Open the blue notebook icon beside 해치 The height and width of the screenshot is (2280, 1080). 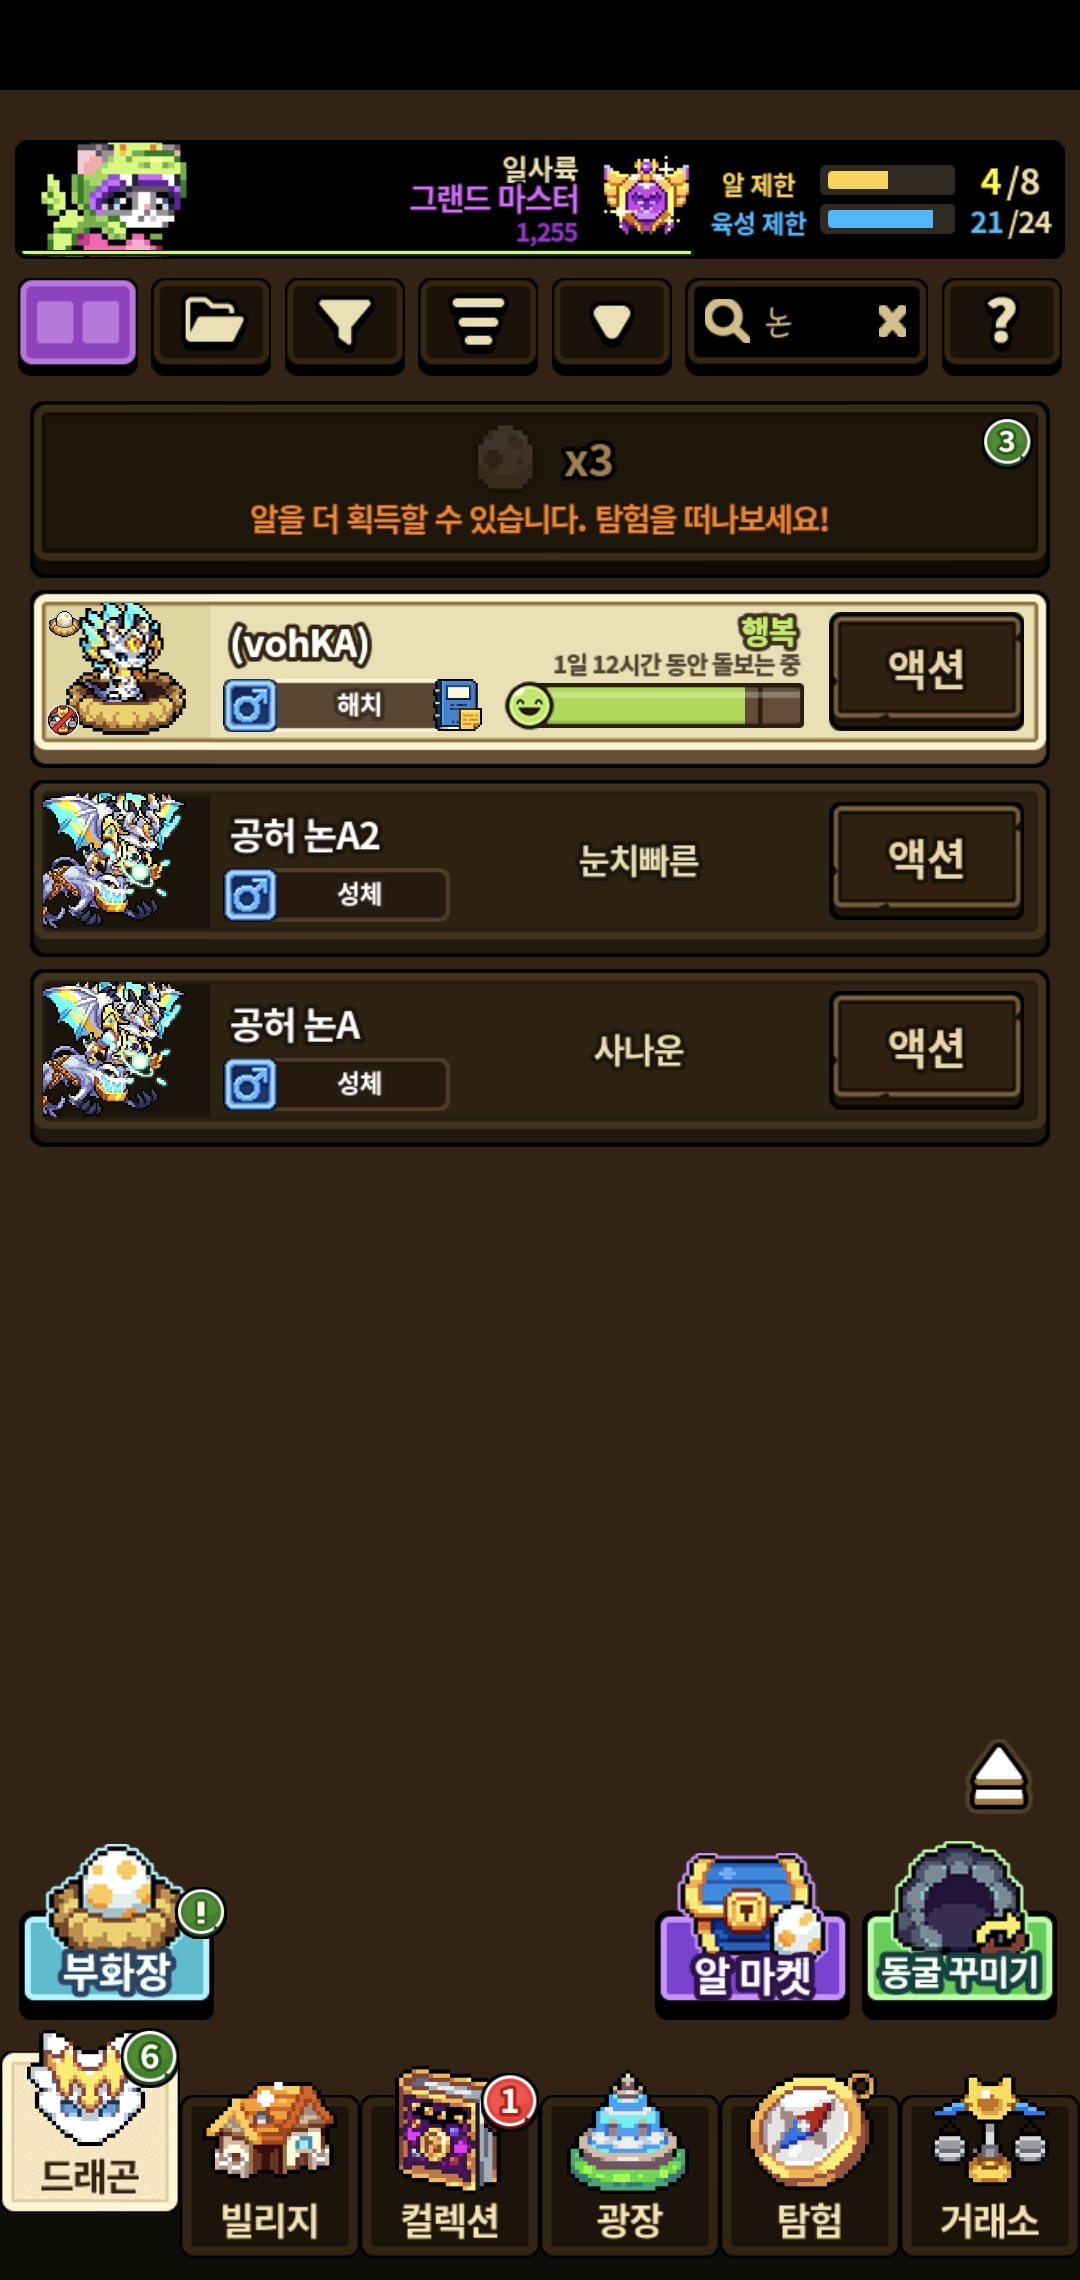tap(457, 704)
